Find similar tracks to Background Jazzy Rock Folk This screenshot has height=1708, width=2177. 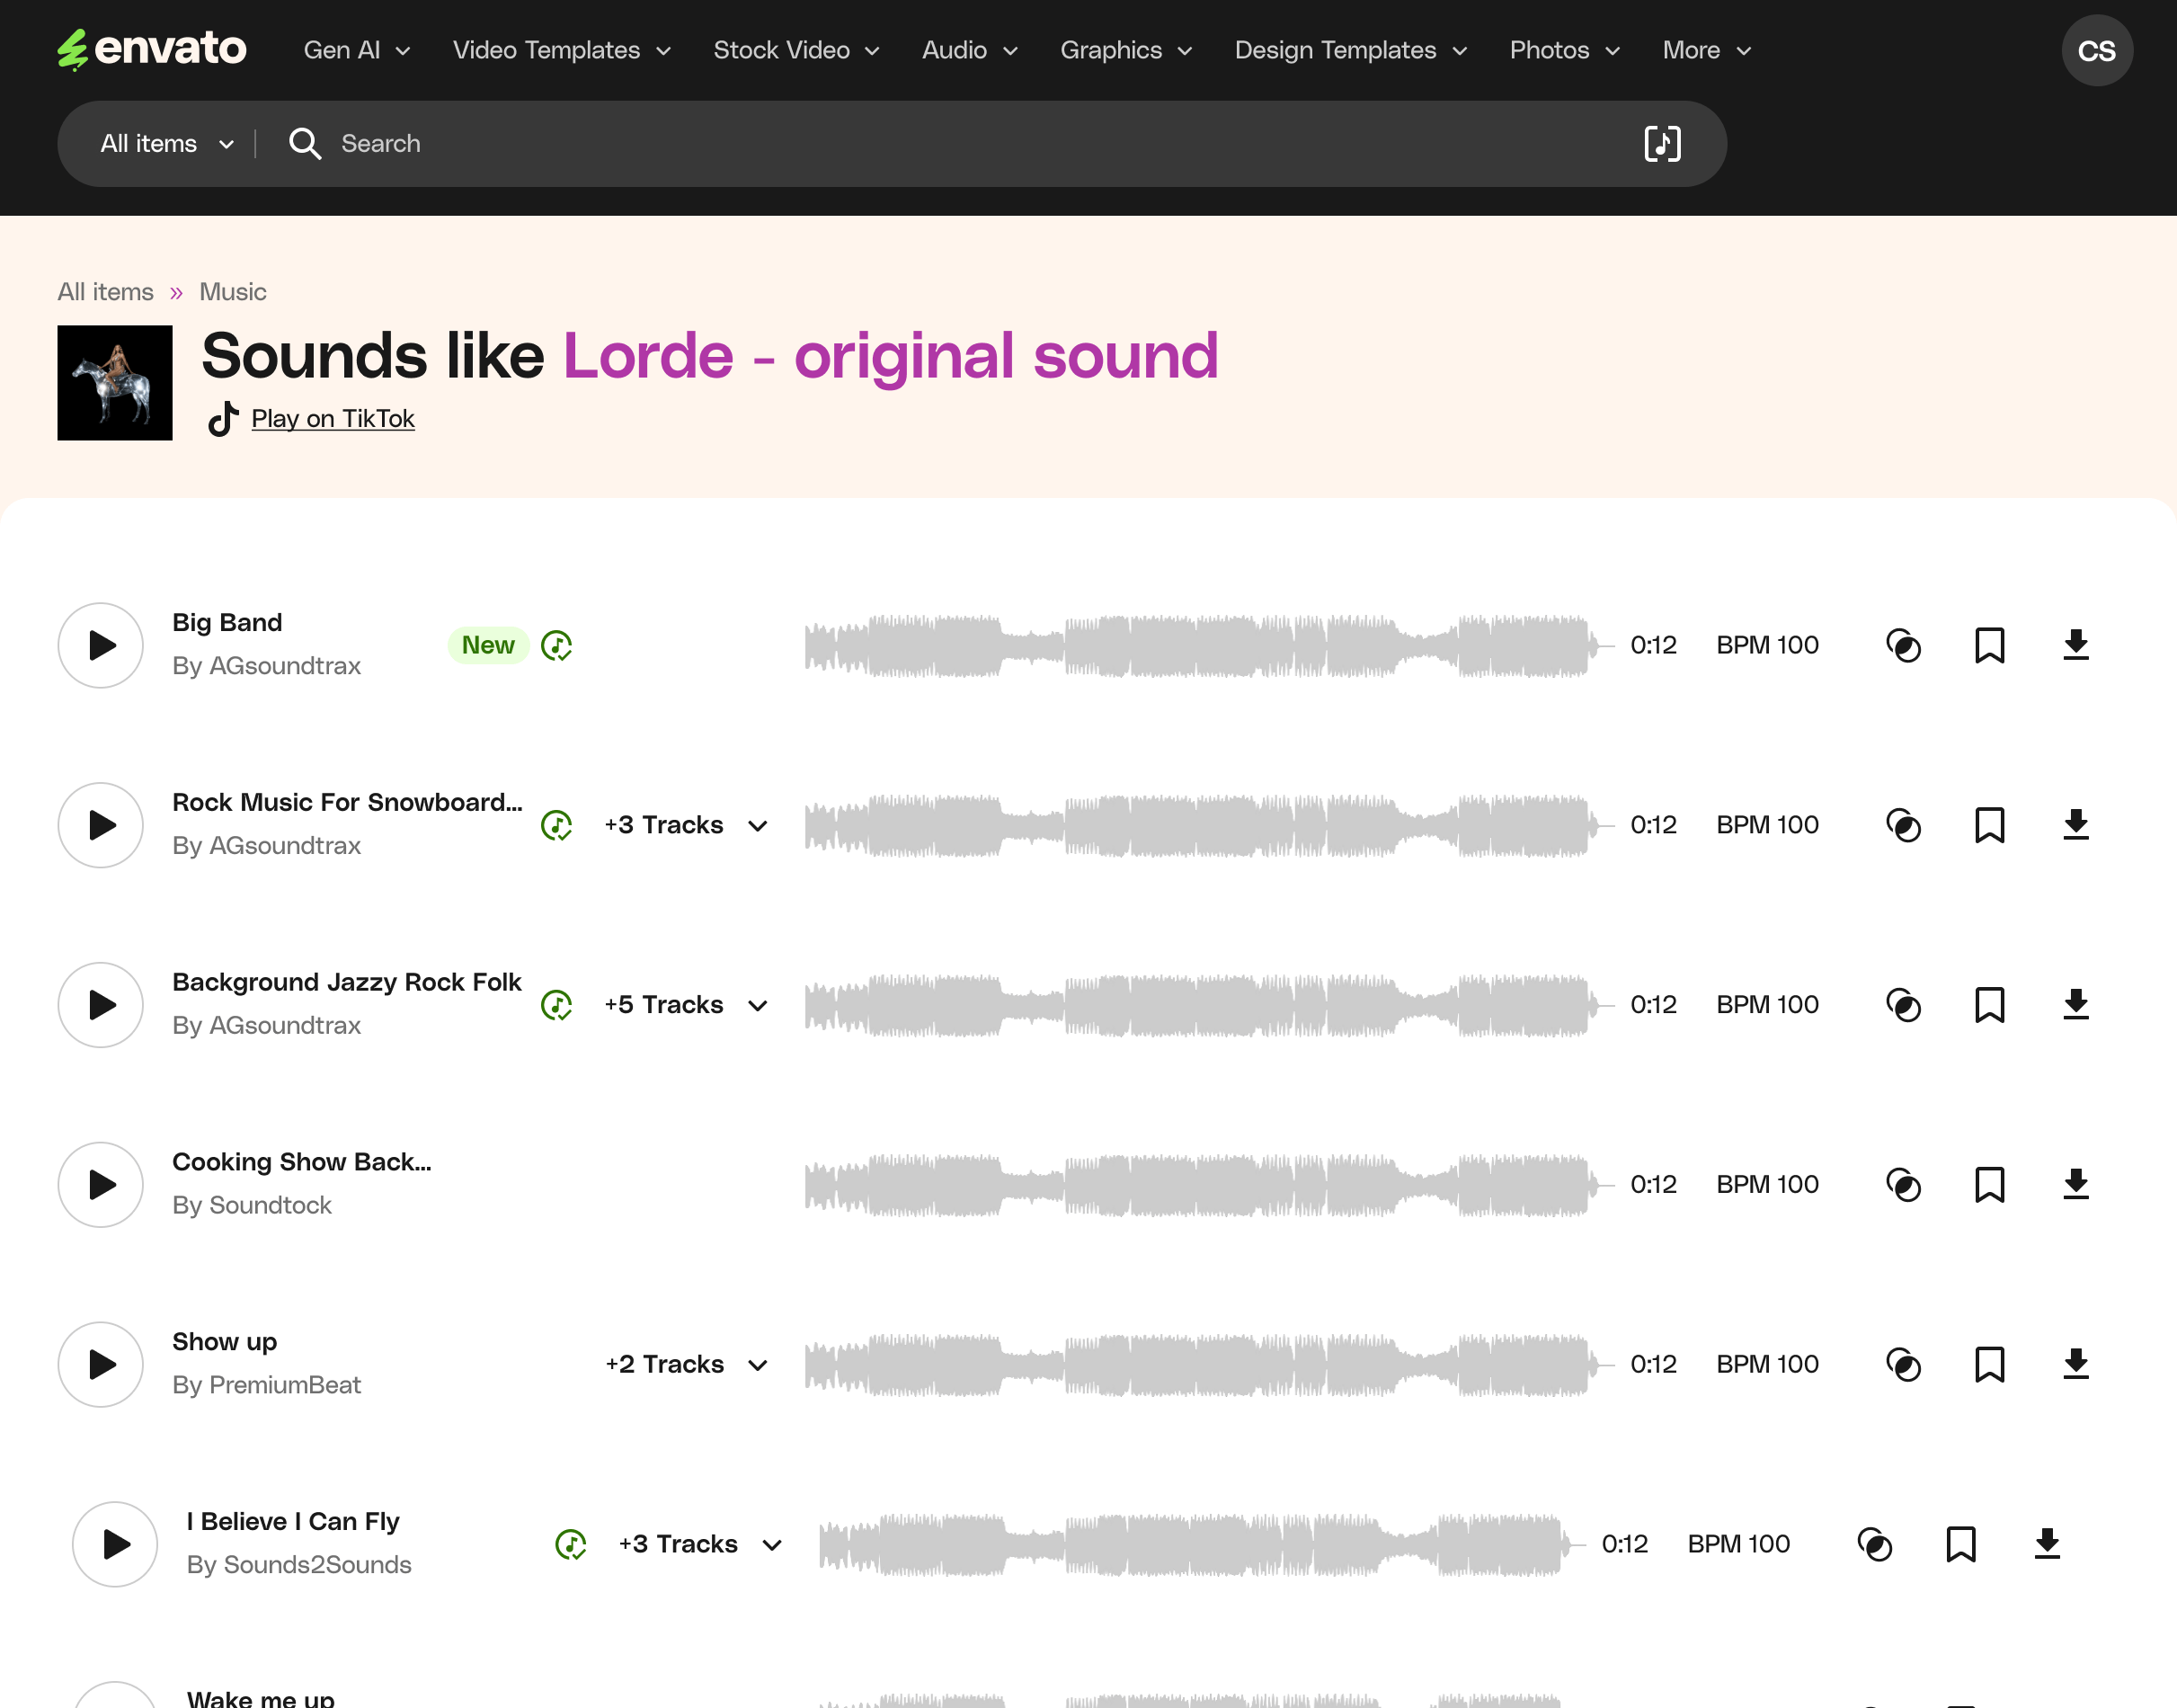point(1902,1005)
